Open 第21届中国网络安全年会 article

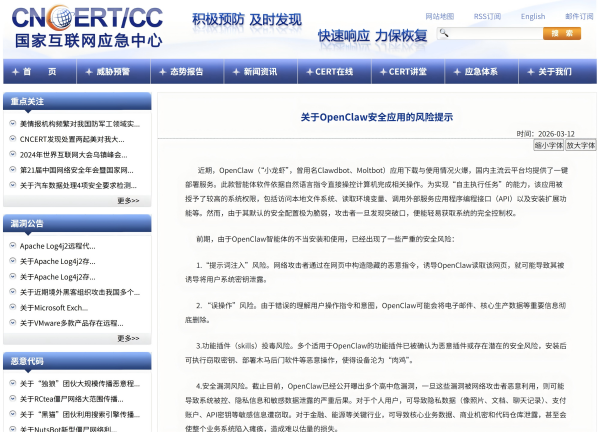[77, 170]
